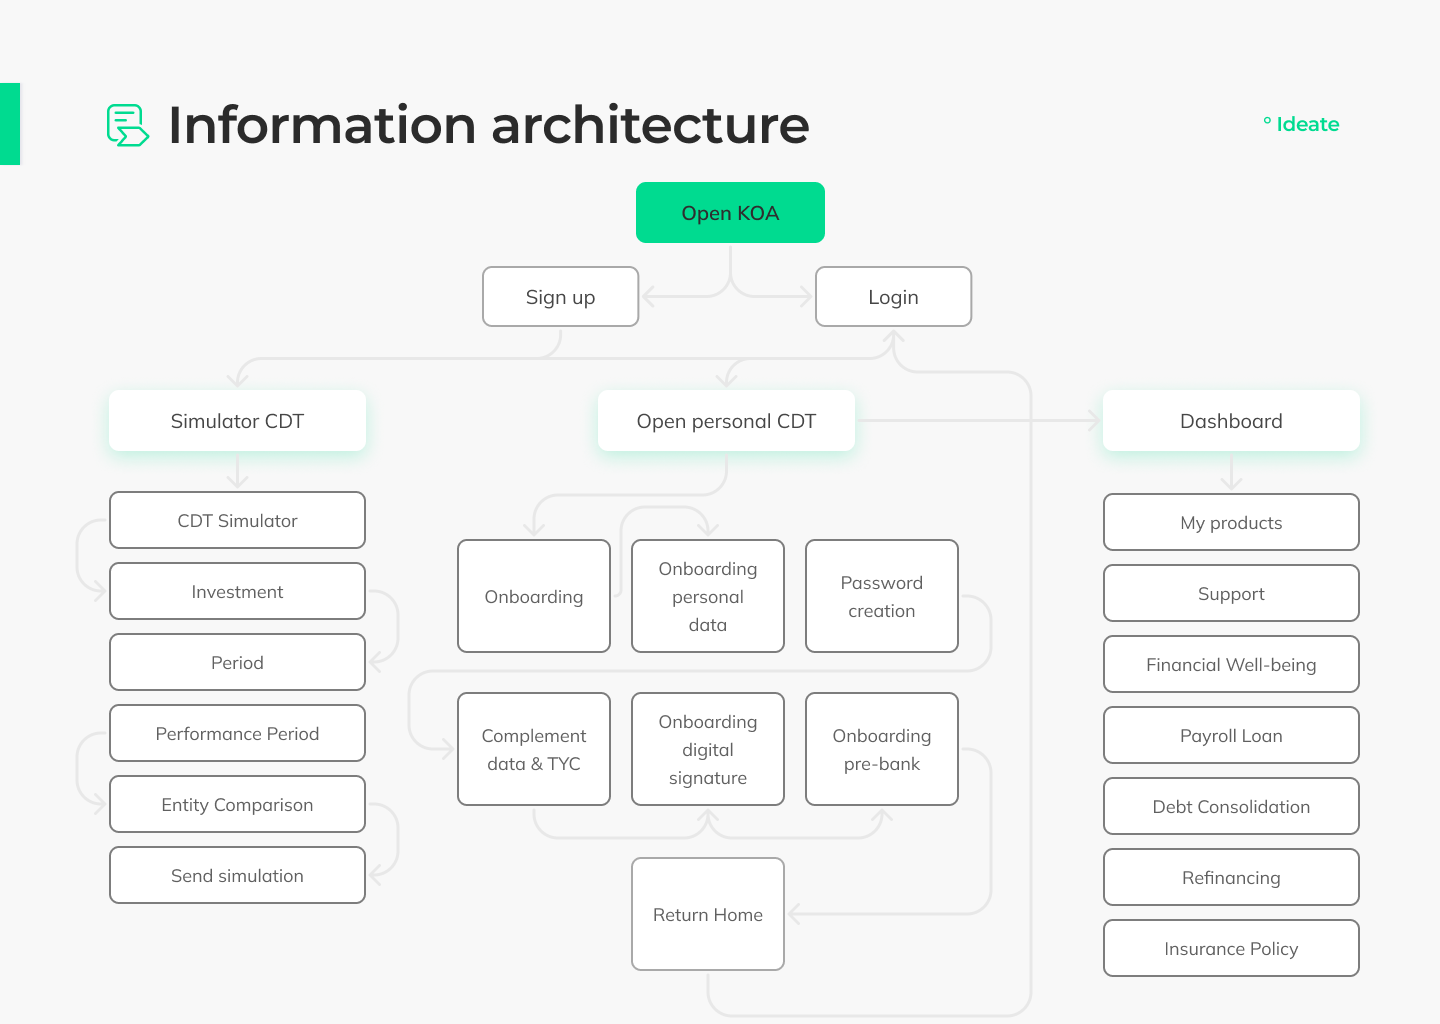Open the Dashboard header node
Viewport: 1440px width, 1024px height.
tap(1231, 421)
